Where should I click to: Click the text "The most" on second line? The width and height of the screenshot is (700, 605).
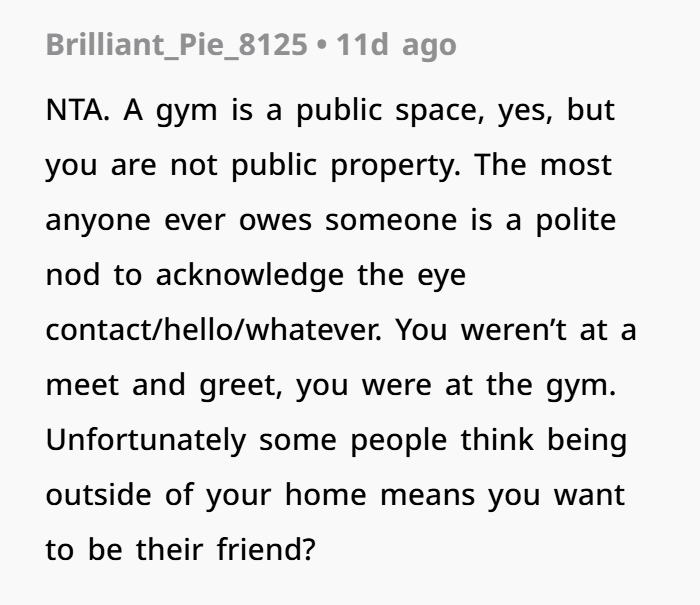tap(542, 165)
